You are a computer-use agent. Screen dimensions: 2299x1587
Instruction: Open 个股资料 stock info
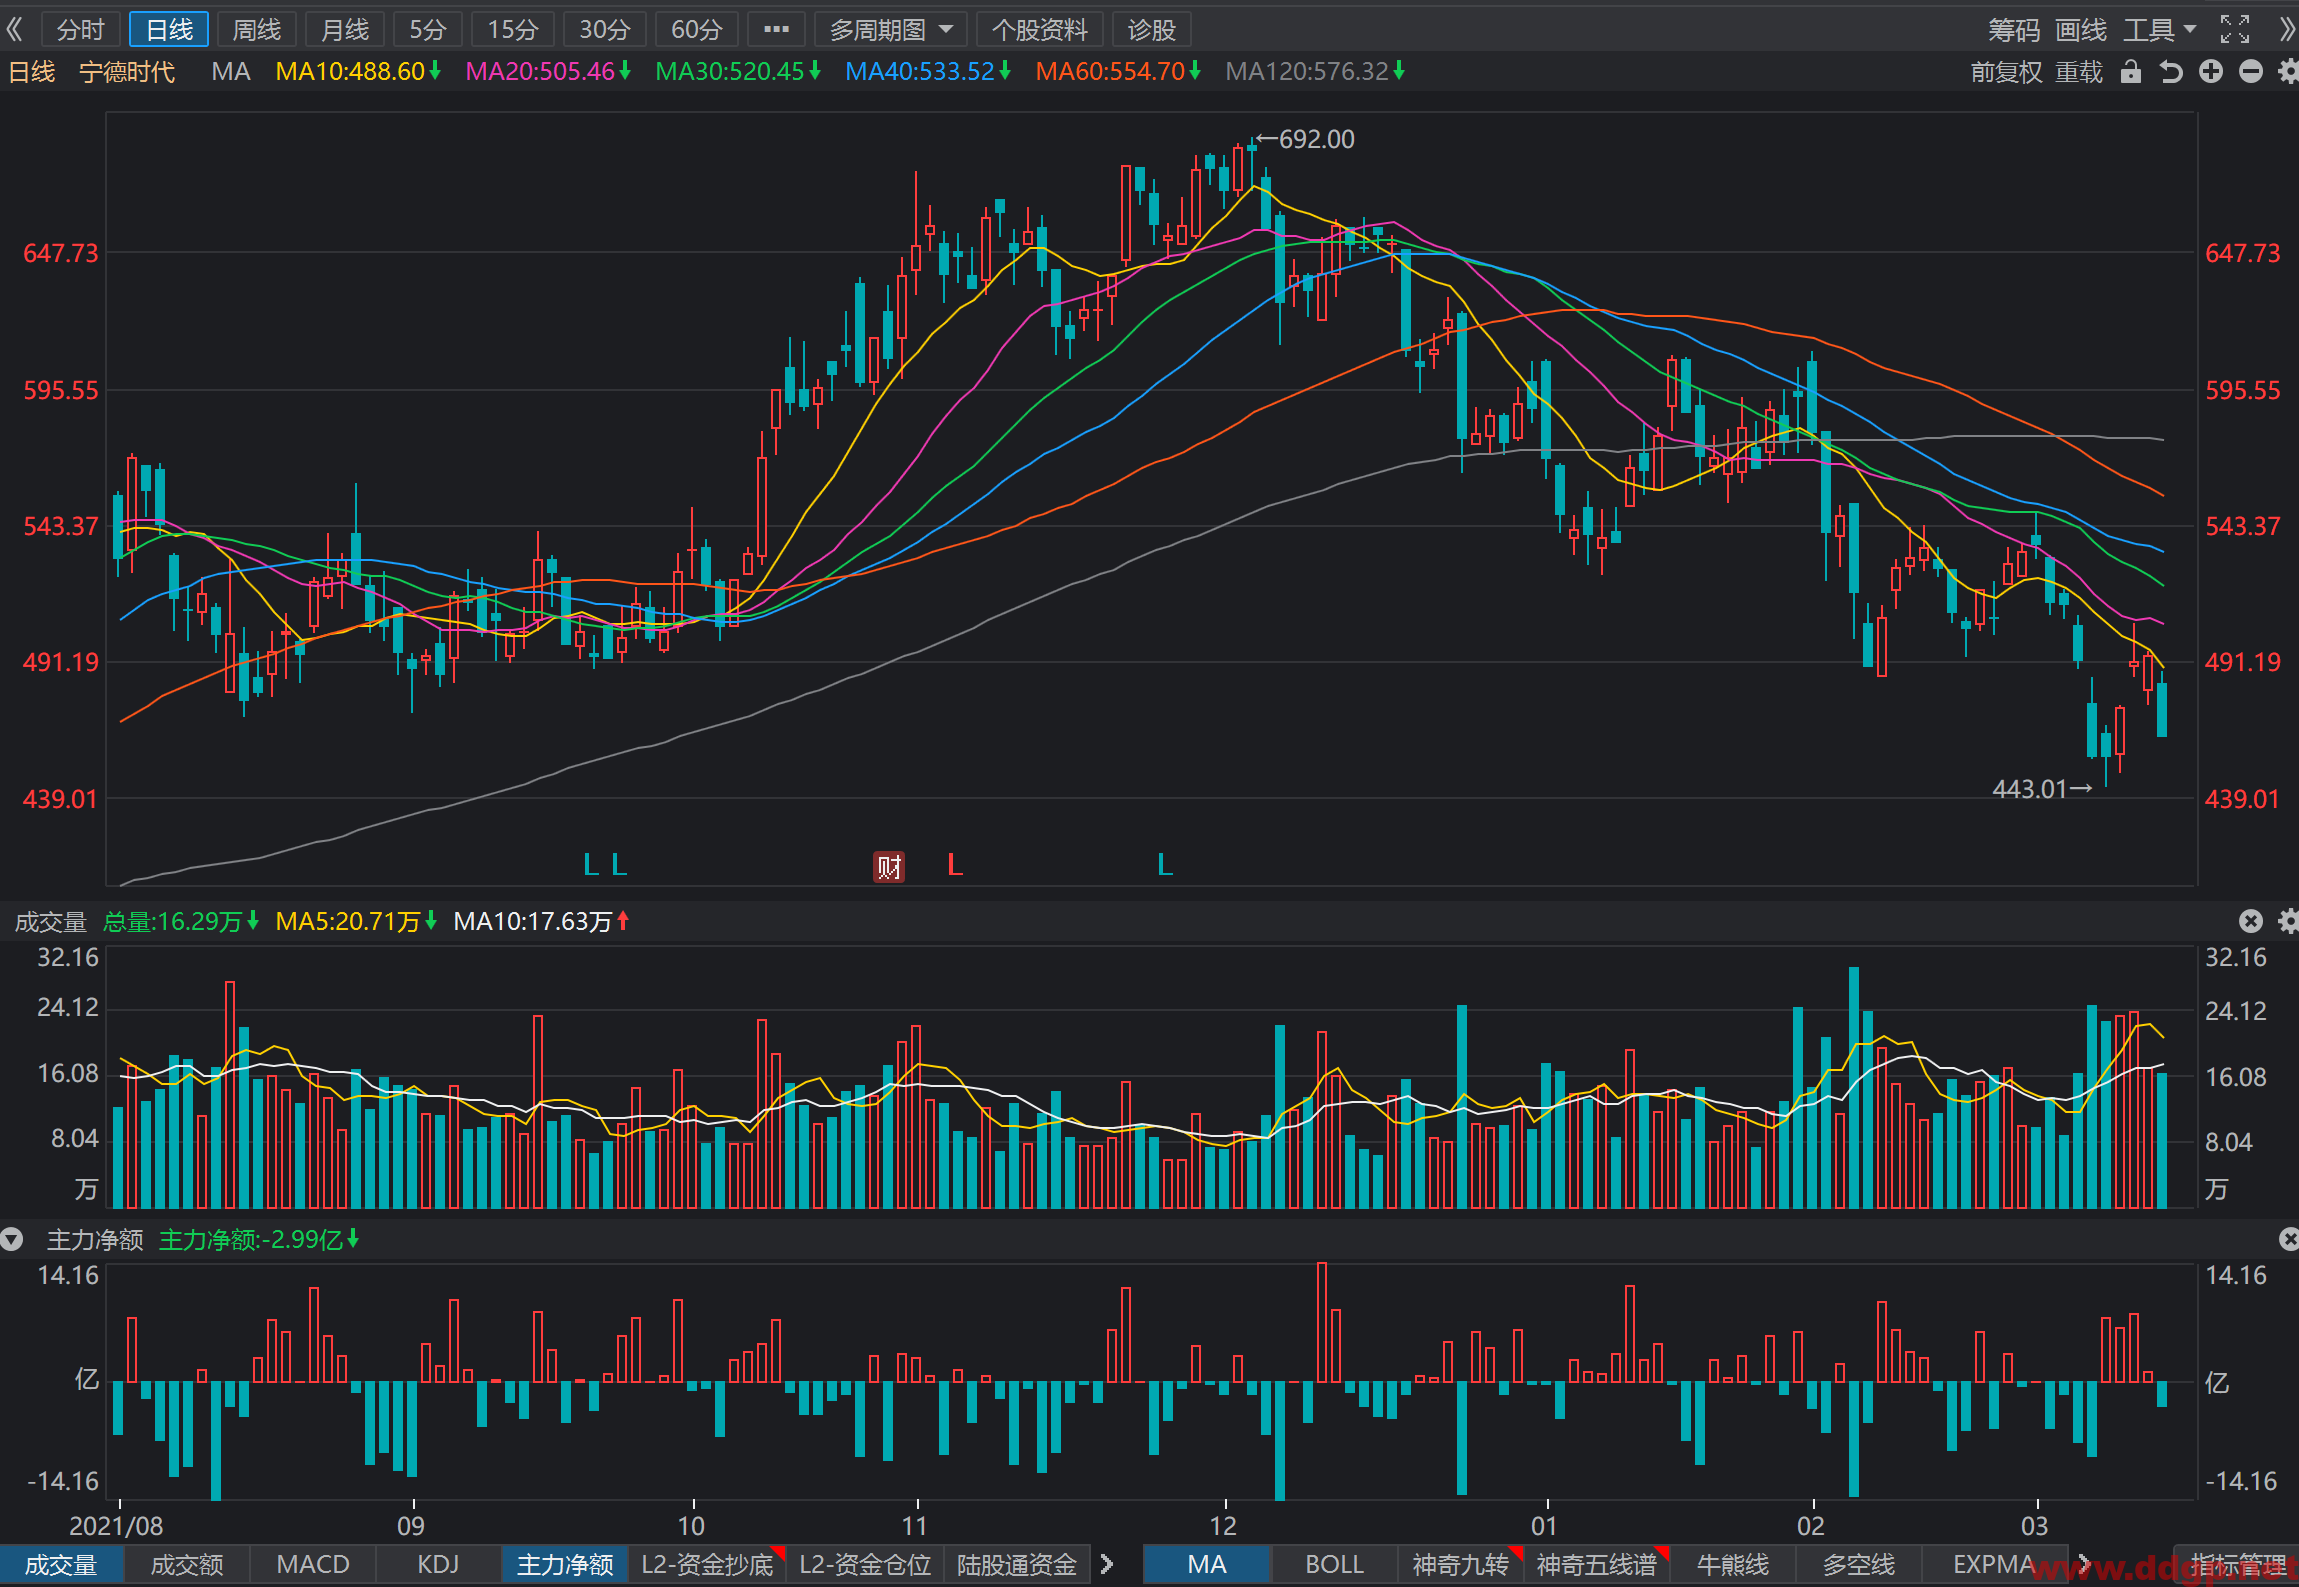(1040, 29)
